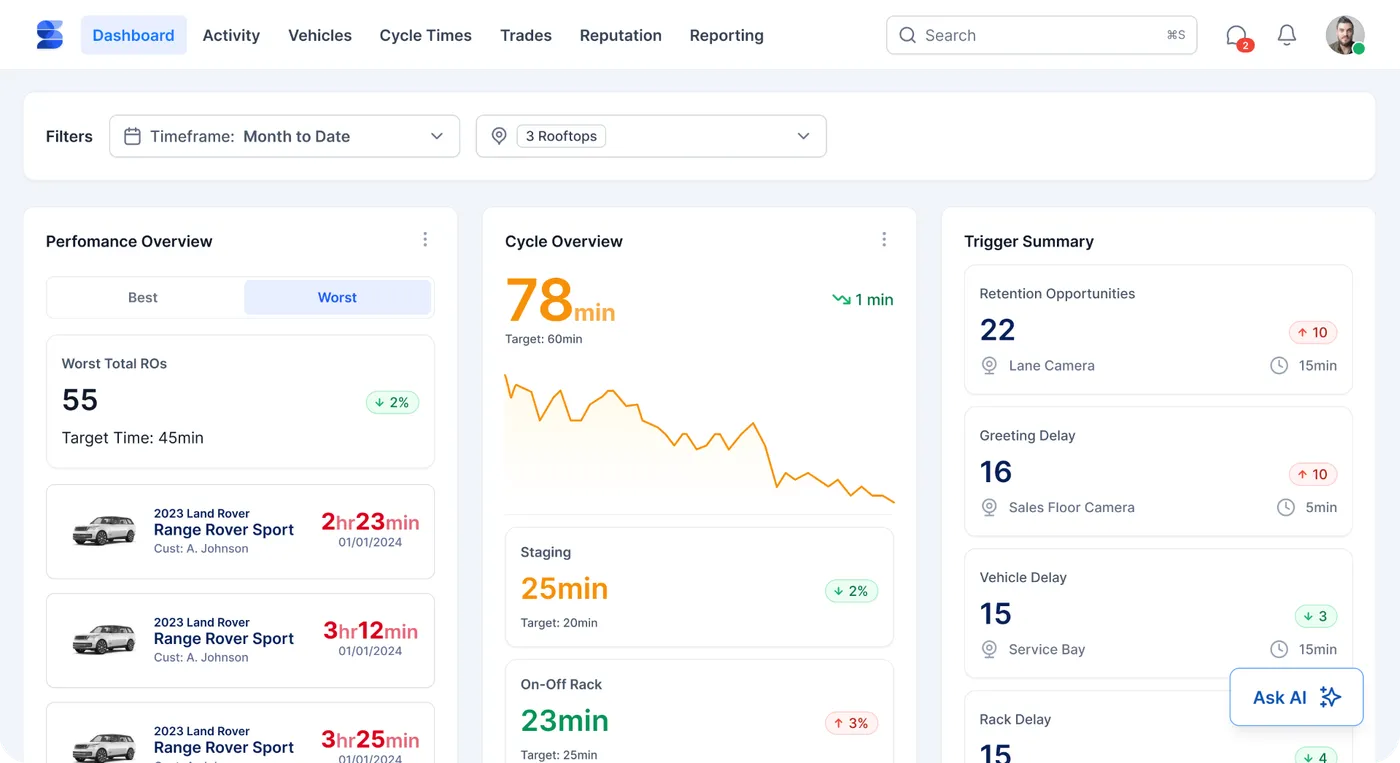Click the 3hr12min Range Rover car image
Image resolution: width=1400 pixels, height=763 pixels.
tap(104, 640)
